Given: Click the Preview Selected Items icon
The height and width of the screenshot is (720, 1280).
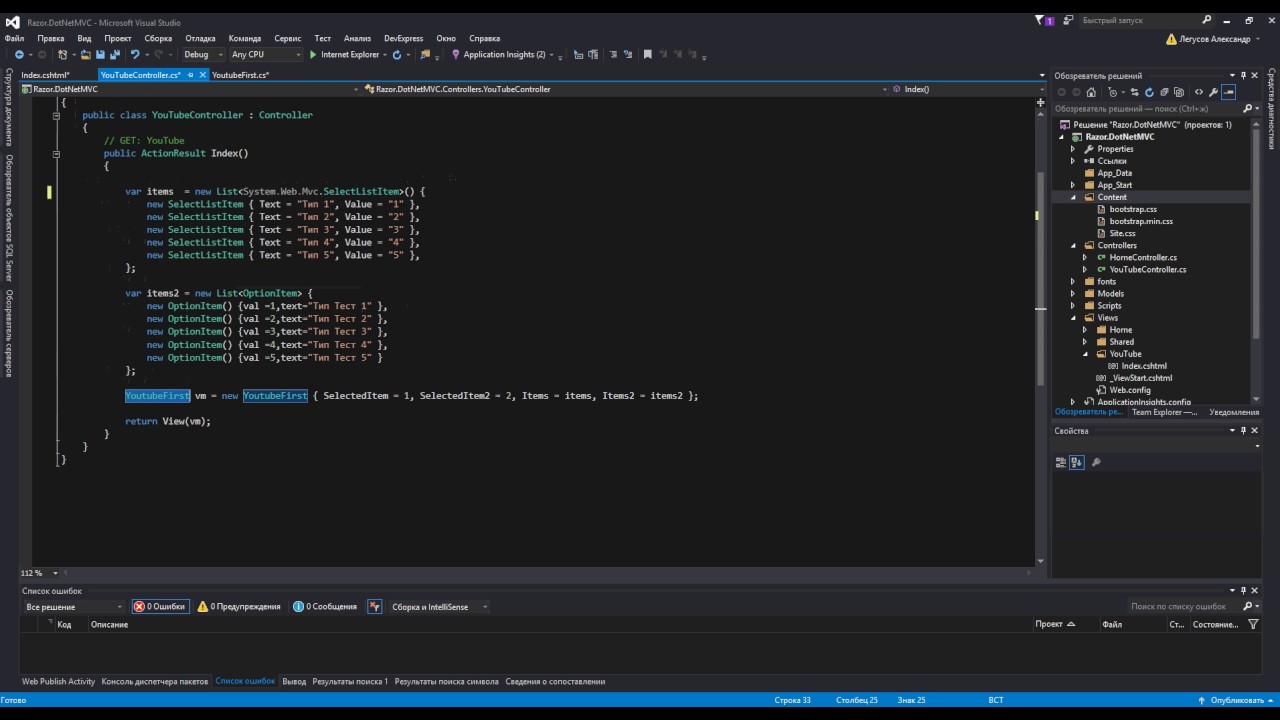Looking at the screenshot, I should pos(1228,92).
